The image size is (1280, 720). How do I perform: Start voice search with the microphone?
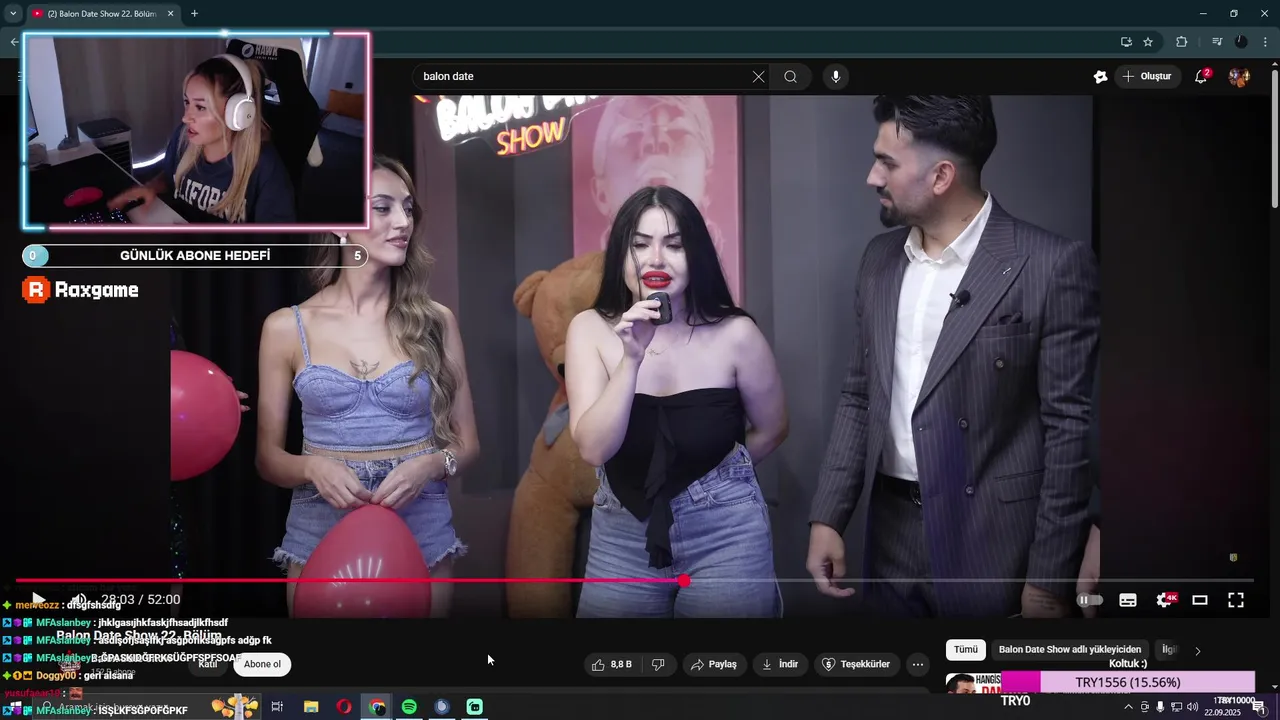(x=836, y=77)
